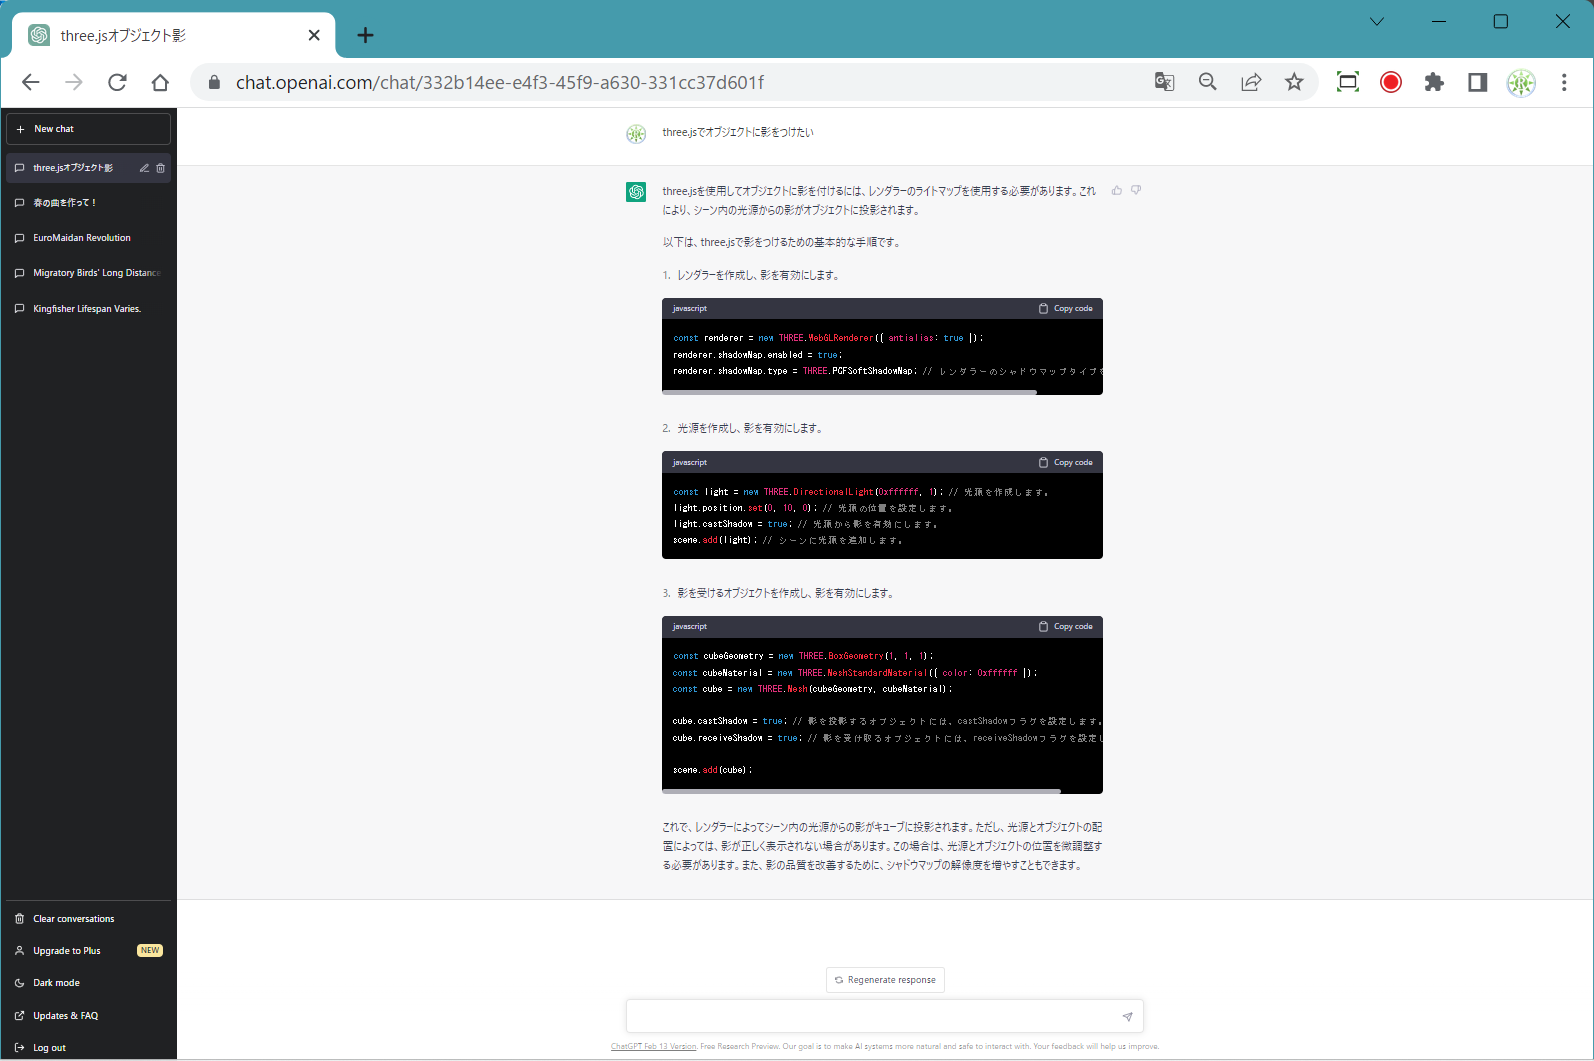Click Regenerate response button

[885, 980]
